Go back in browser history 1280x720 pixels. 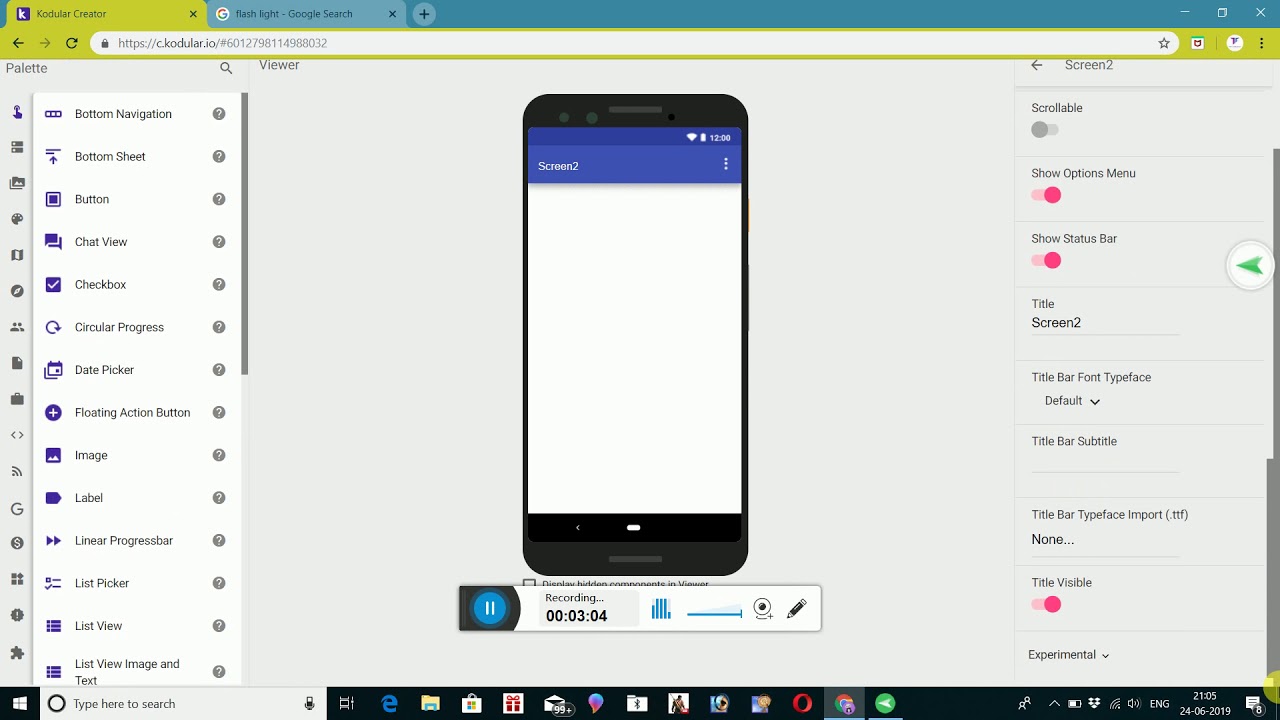pyautogui.click(x=18, y=43)
